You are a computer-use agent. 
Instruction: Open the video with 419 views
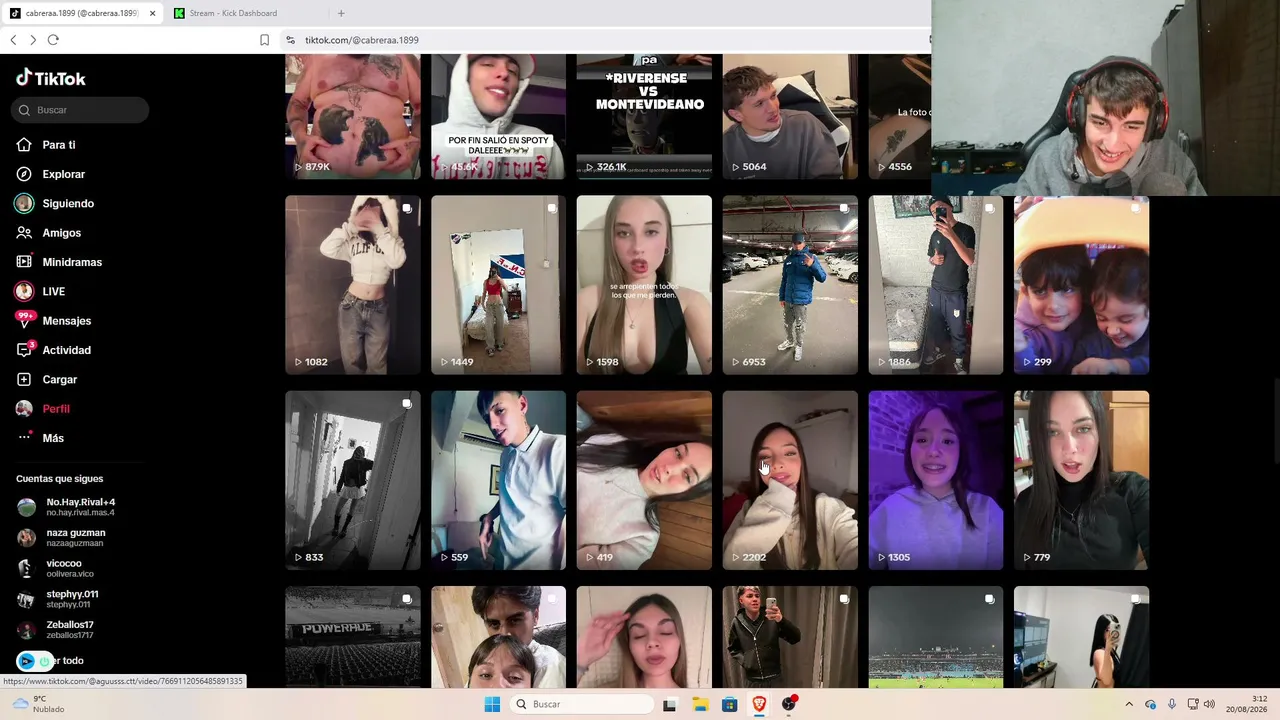tap(644, 480)
